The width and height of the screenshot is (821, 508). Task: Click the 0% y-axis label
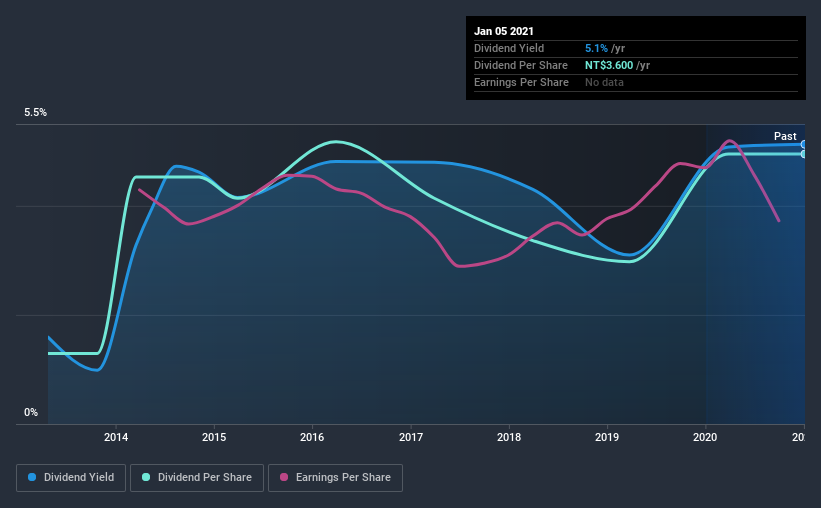(31, 412)
